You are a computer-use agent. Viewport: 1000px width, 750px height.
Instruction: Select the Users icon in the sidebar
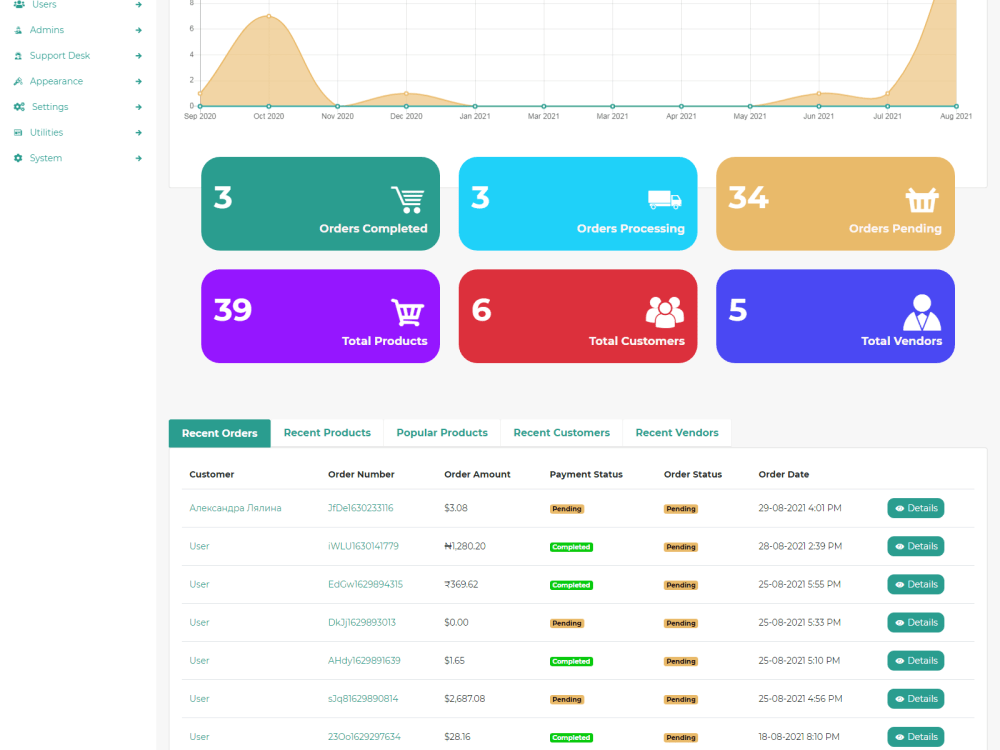pyautogui.click(x=19, y=5)
